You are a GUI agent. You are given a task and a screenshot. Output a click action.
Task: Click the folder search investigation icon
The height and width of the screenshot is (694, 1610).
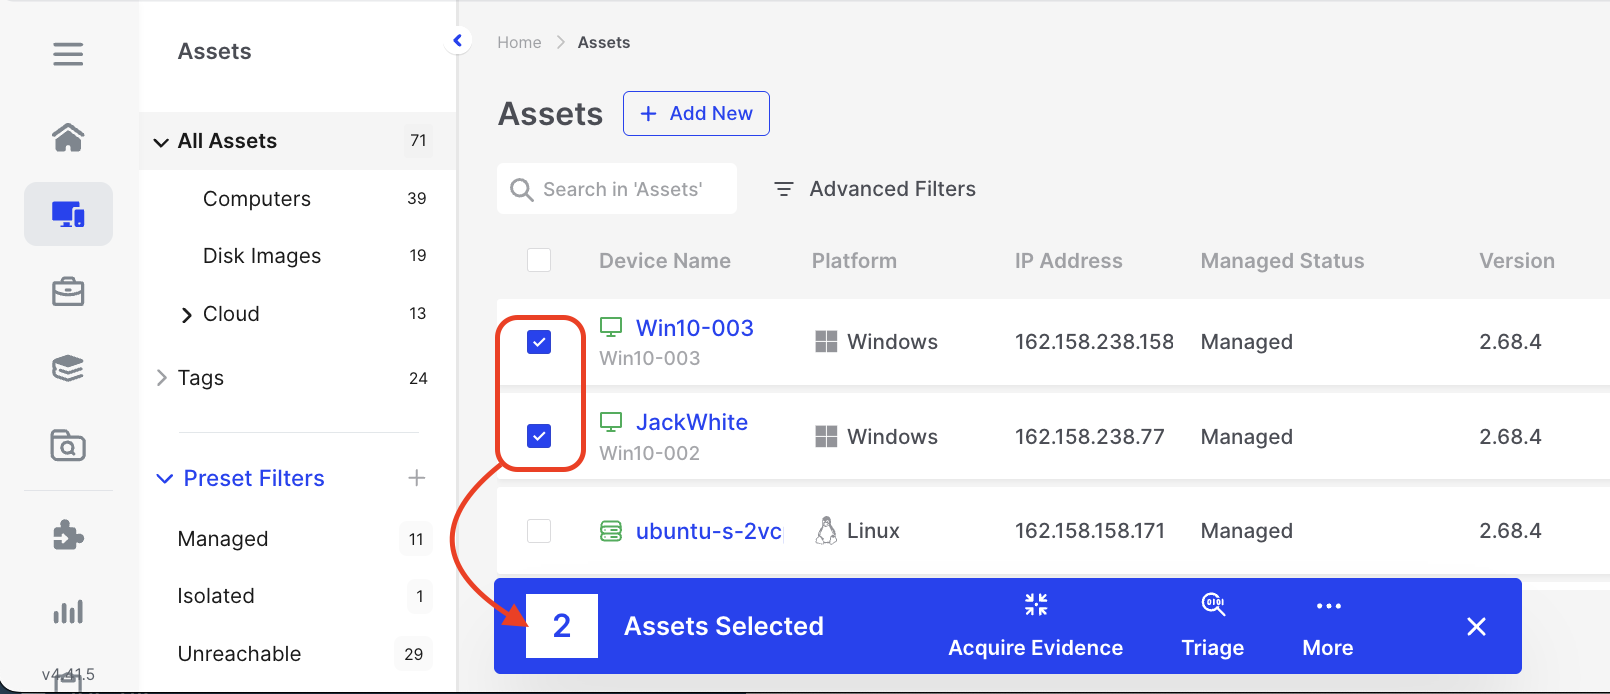pos(68,446)
